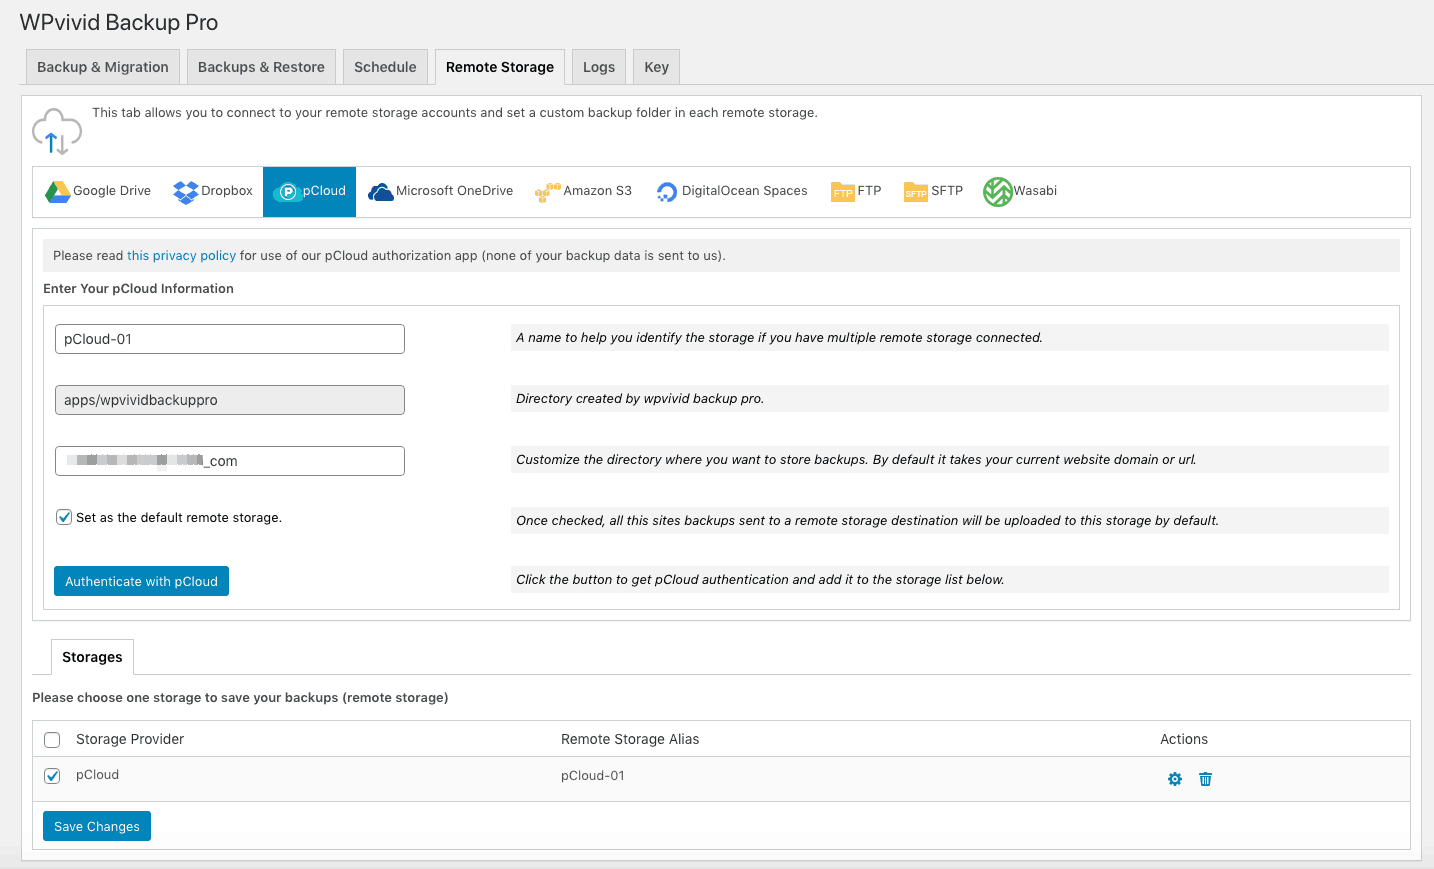Focus the custom backup directory field

[x=230, y=461]
